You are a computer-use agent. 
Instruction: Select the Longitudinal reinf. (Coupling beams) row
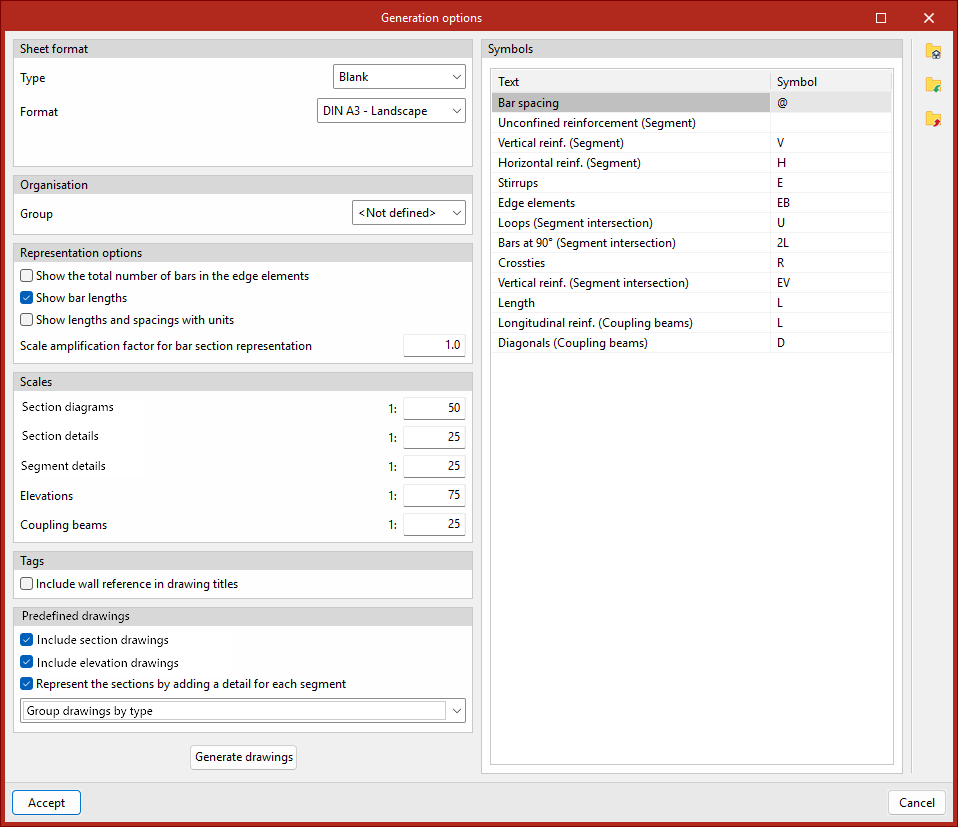click(x=692, y=323)
